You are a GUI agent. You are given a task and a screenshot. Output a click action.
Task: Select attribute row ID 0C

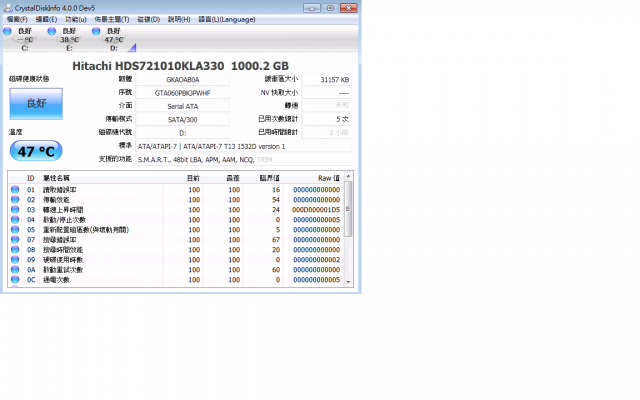[176, 280]
